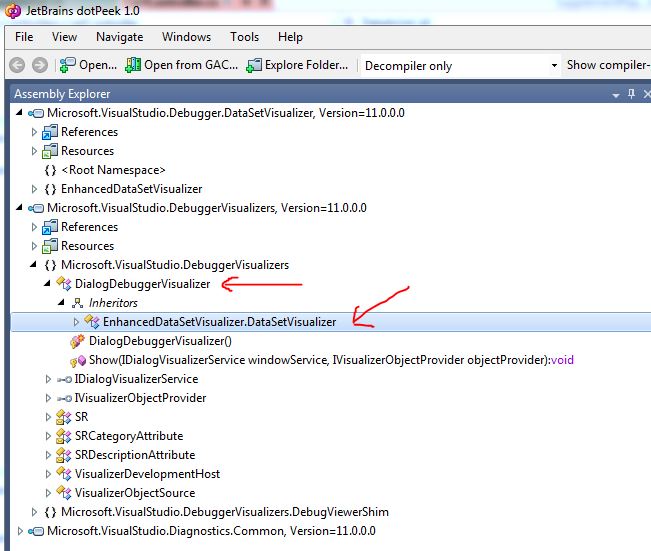Open the Navigate menu

pos(120,37)
